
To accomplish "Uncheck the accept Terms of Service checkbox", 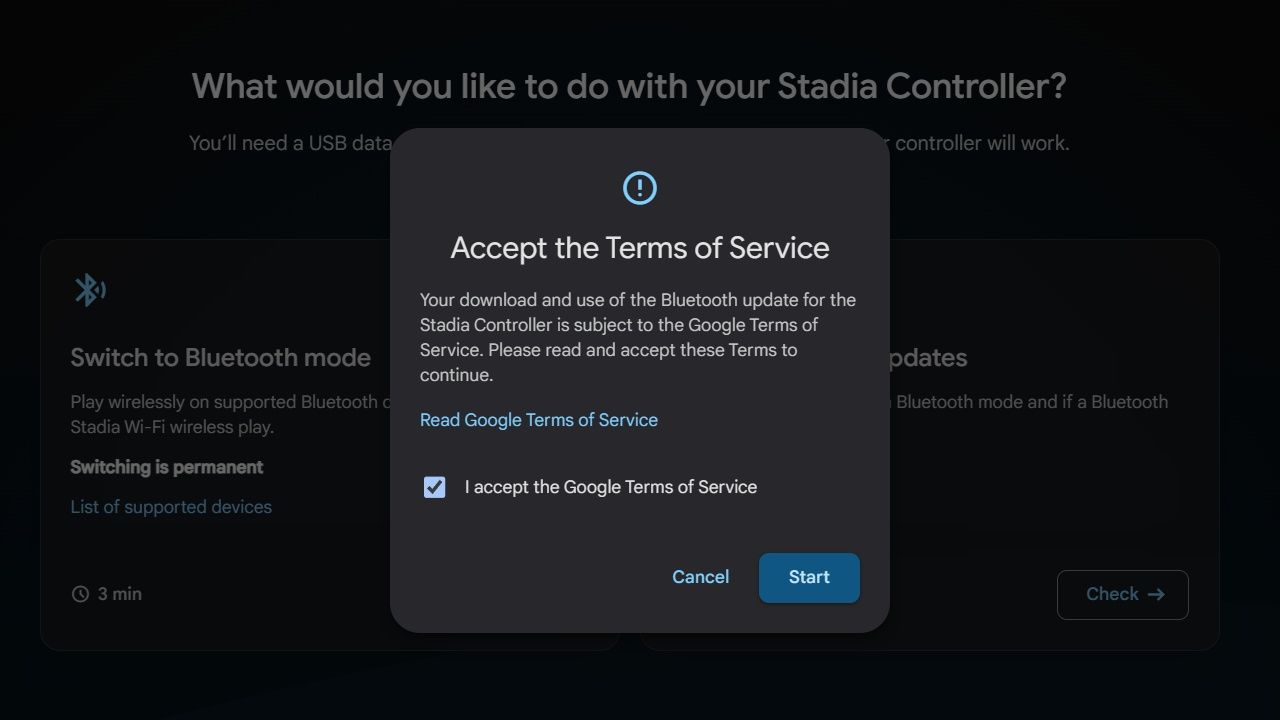I will pyautogui.click(x=434, y=487).
